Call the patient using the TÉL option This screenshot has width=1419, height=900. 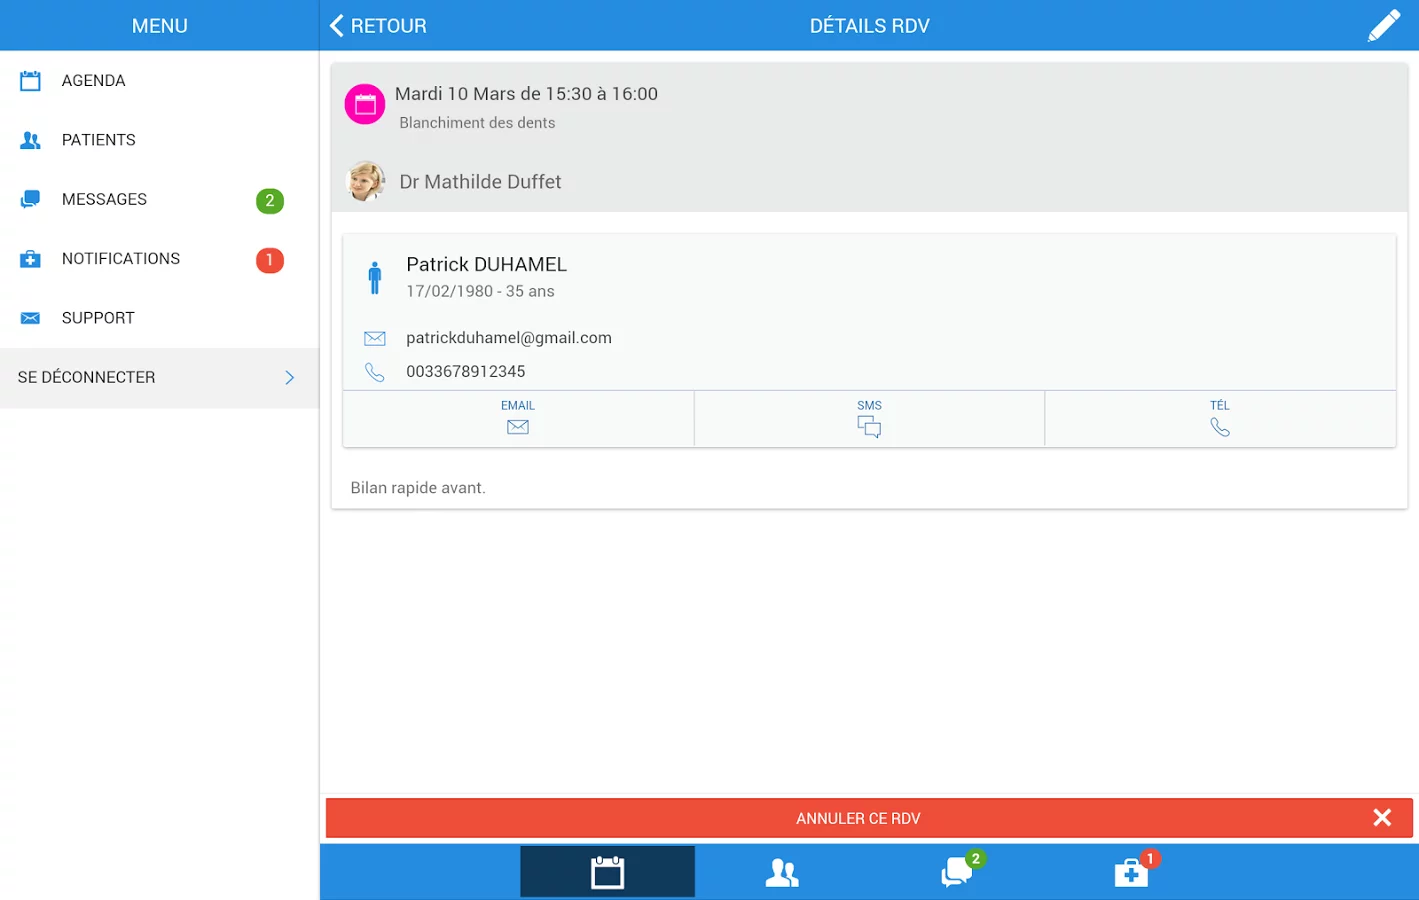(x=1220, y=418)
